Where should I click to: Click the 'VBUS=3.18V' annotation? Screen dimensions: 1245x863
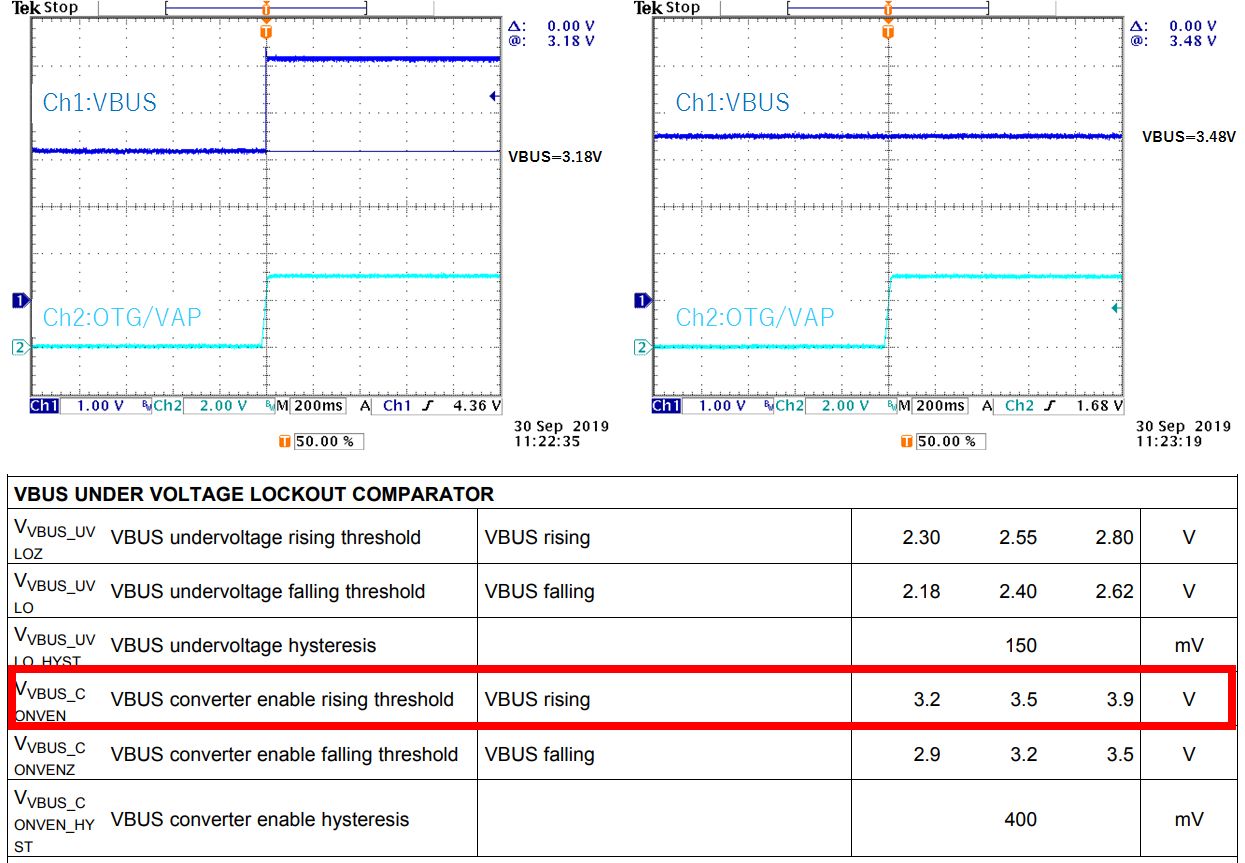click(x=556, y=157)
